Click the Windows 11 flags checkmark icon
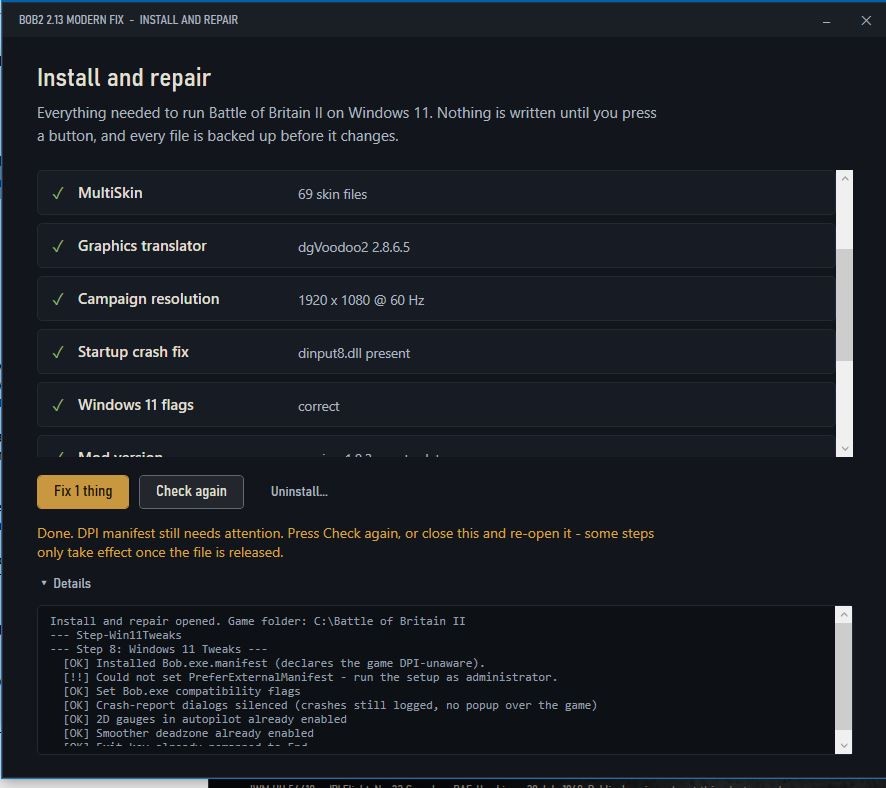This screenshot has height=788, width=886. coord(58,406)
